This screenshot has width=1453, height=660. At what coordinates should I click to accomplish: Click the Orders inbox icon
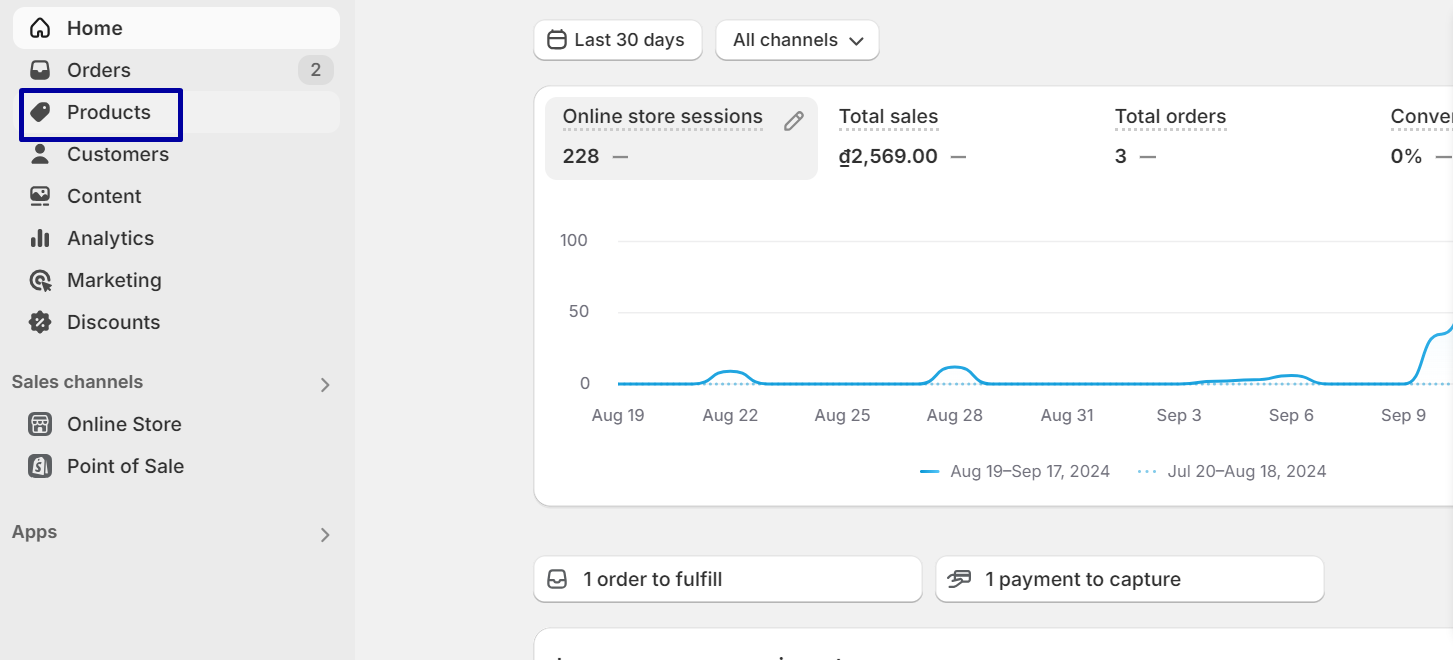[40, 70]
